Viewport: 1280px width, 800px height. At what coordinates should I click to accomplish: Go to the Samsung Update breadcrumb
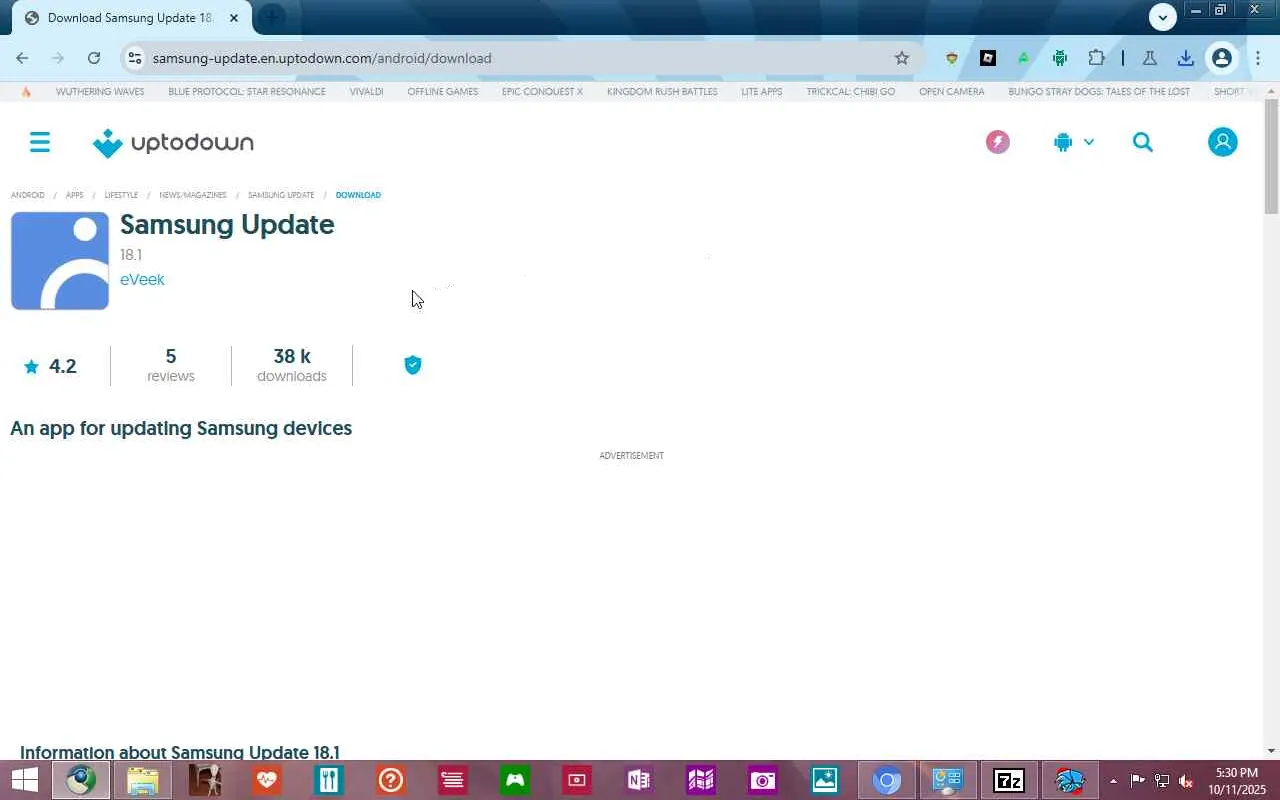(x=281, y=195)
